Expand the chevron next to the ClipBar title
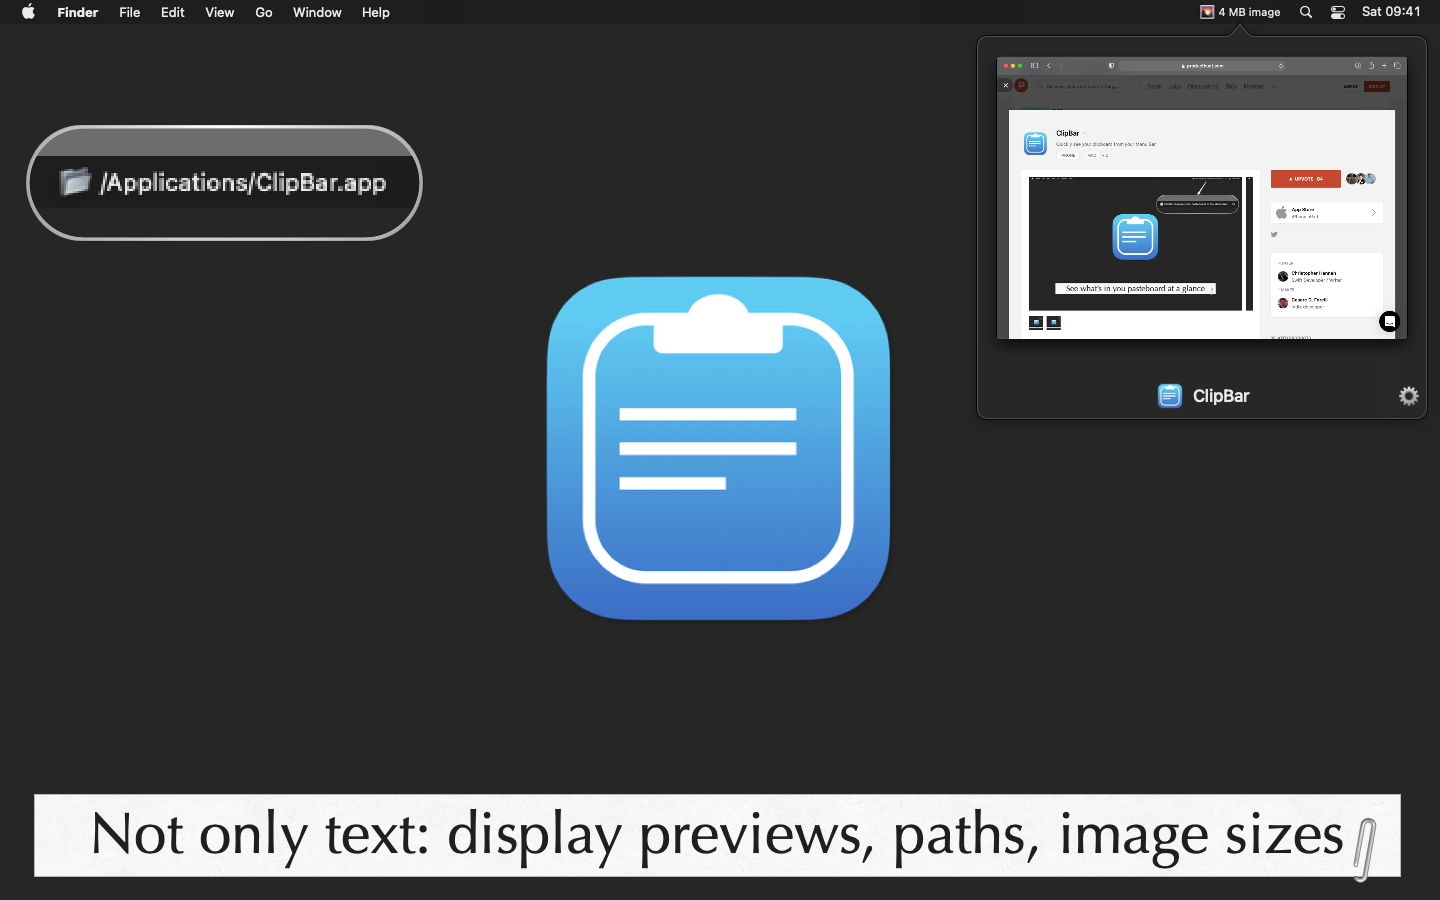 (x=1084, y=133)
